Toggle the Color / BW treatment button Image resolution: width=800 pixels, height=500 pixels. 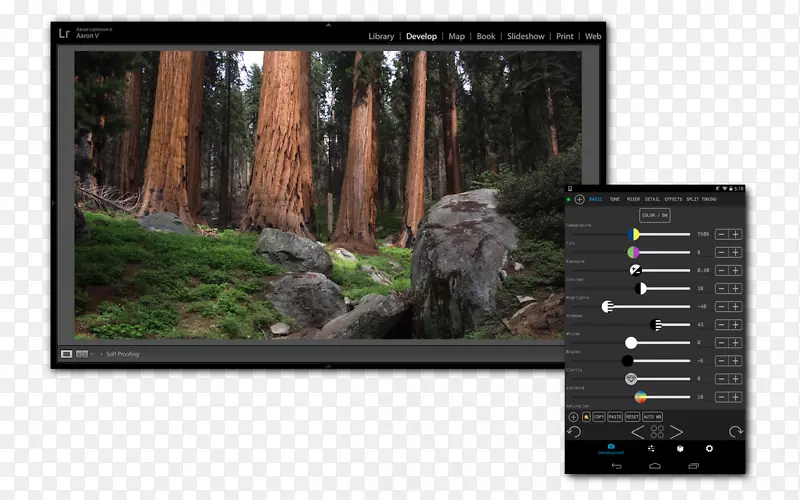[655, 215]
